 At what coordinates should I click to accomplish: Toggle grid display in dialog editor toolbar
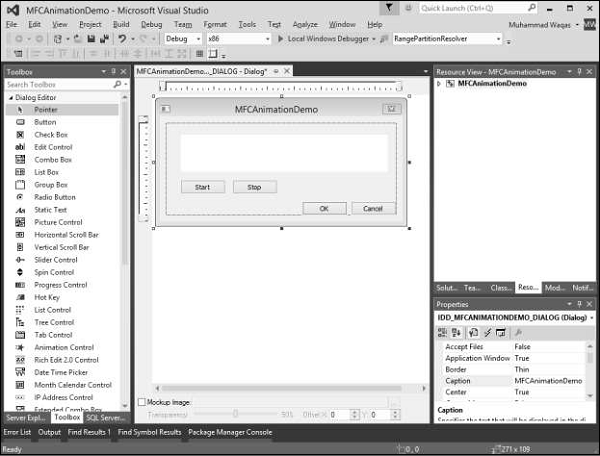pyautogui.click(x=199, y=54)
